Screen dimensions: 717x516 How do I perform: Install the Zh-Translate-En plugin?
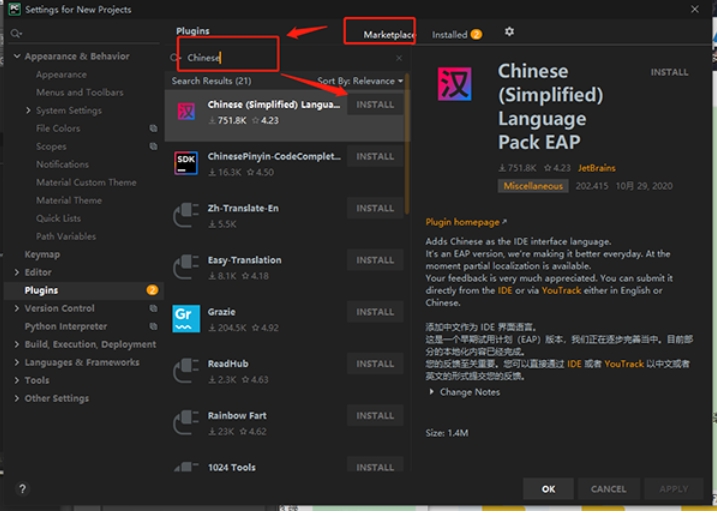(375, 208)
